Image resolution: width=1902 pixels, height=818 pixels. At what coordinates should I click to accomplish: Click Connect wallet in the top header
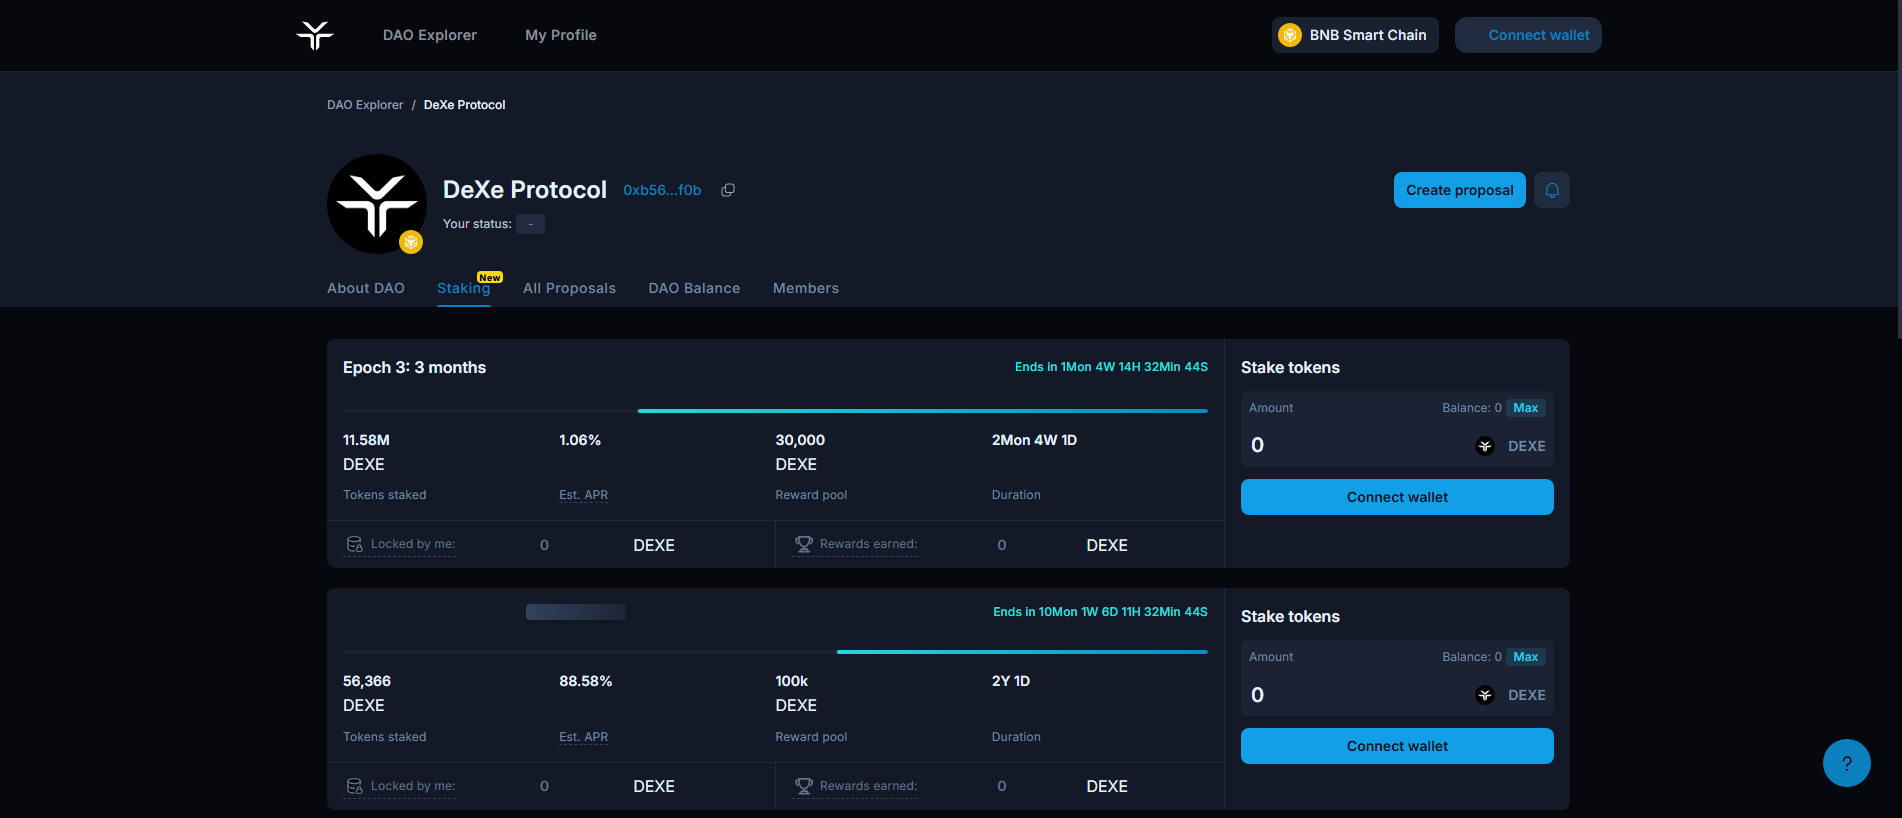pos(1528,35)
